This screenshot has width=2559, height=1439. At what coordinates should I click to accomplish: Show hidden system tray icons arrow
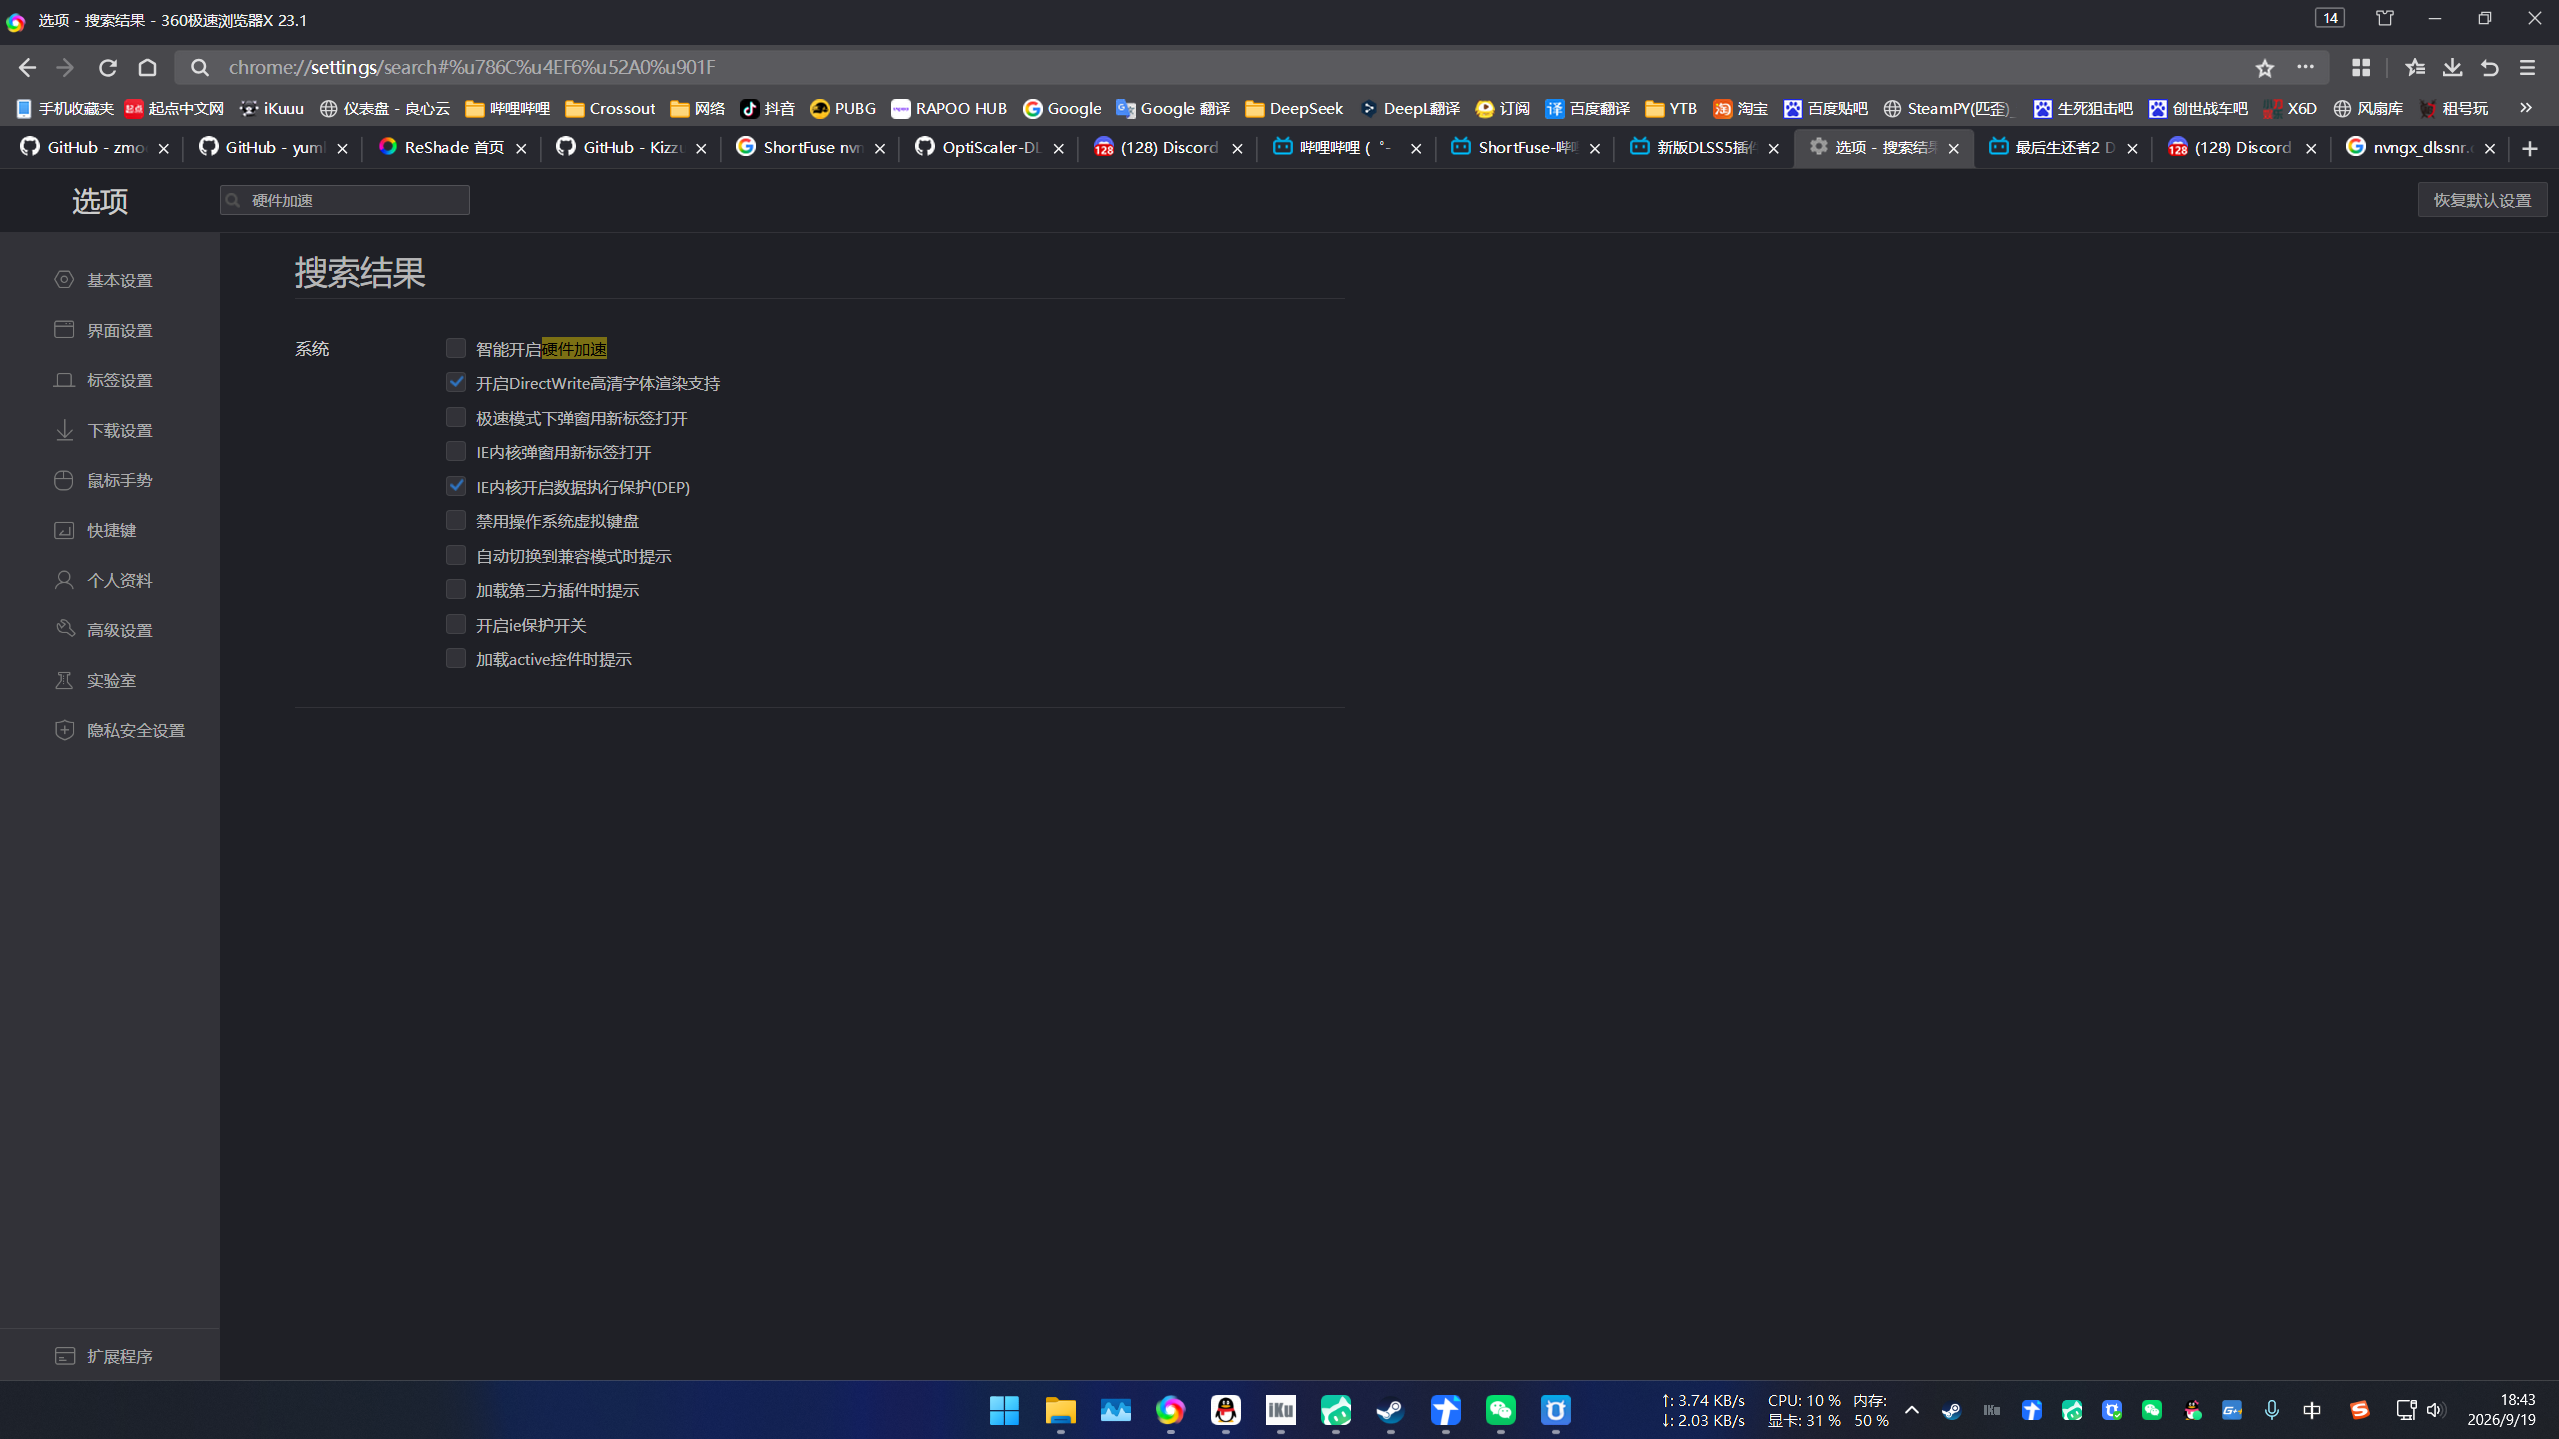(x=1911, y=1410)
